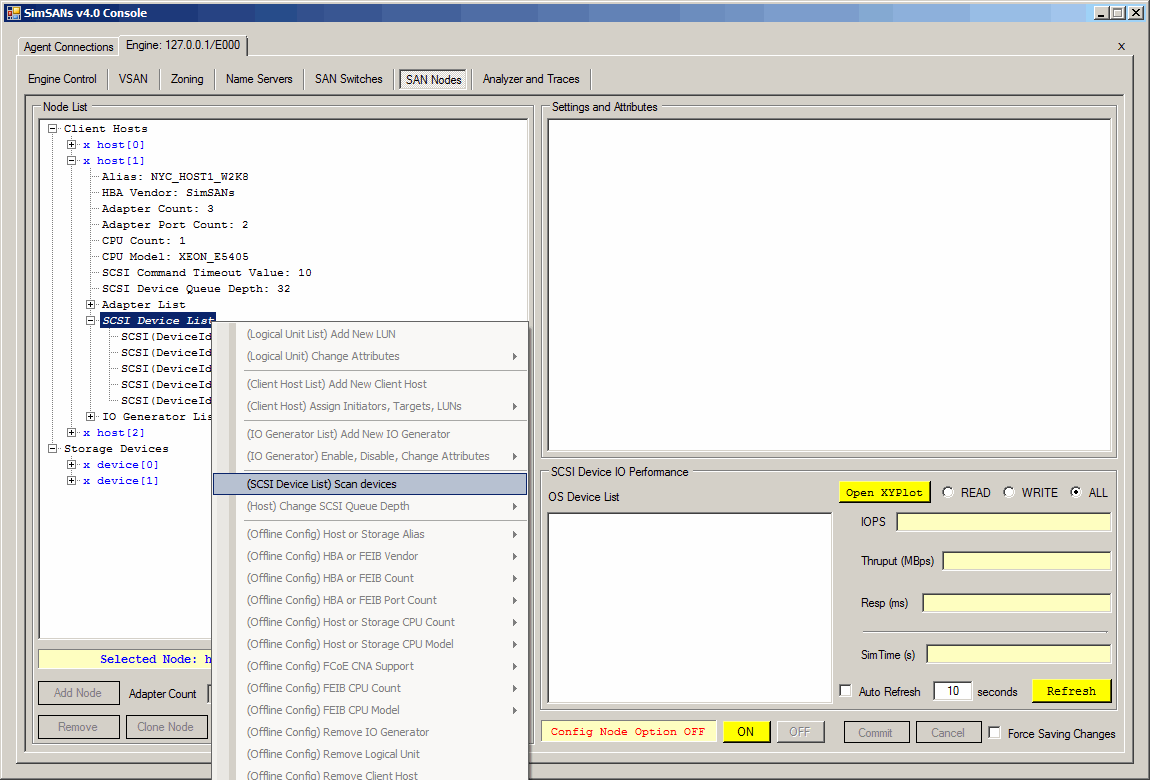Choose Scan devices from context menu
1150x780 pixels.
coord(370,484)
